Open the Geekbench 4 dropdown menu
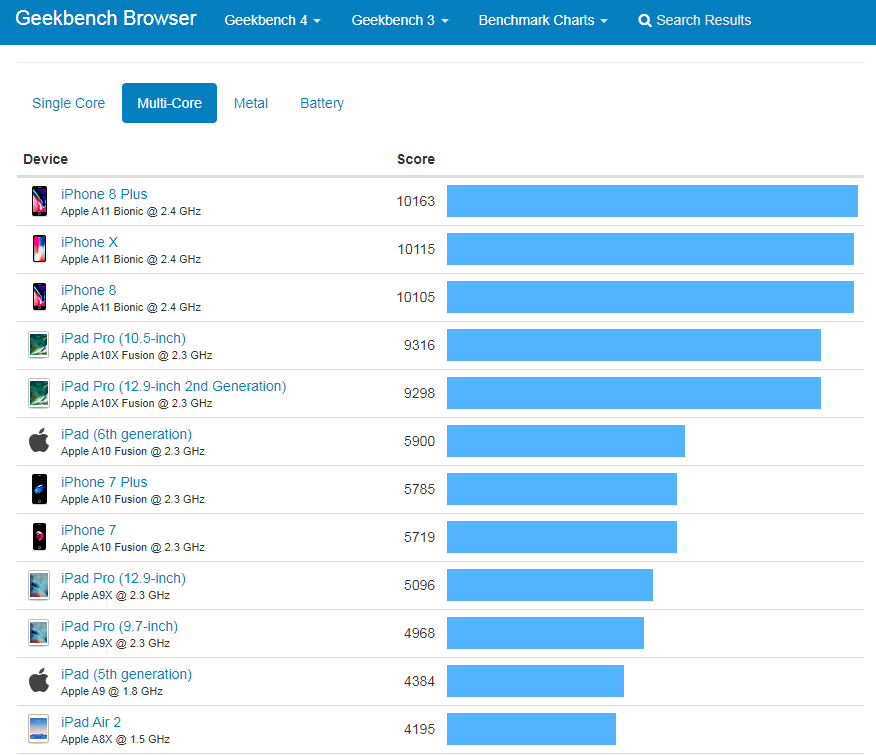The image size is (876, 755). pyautogui.click(x=272, y=21)
